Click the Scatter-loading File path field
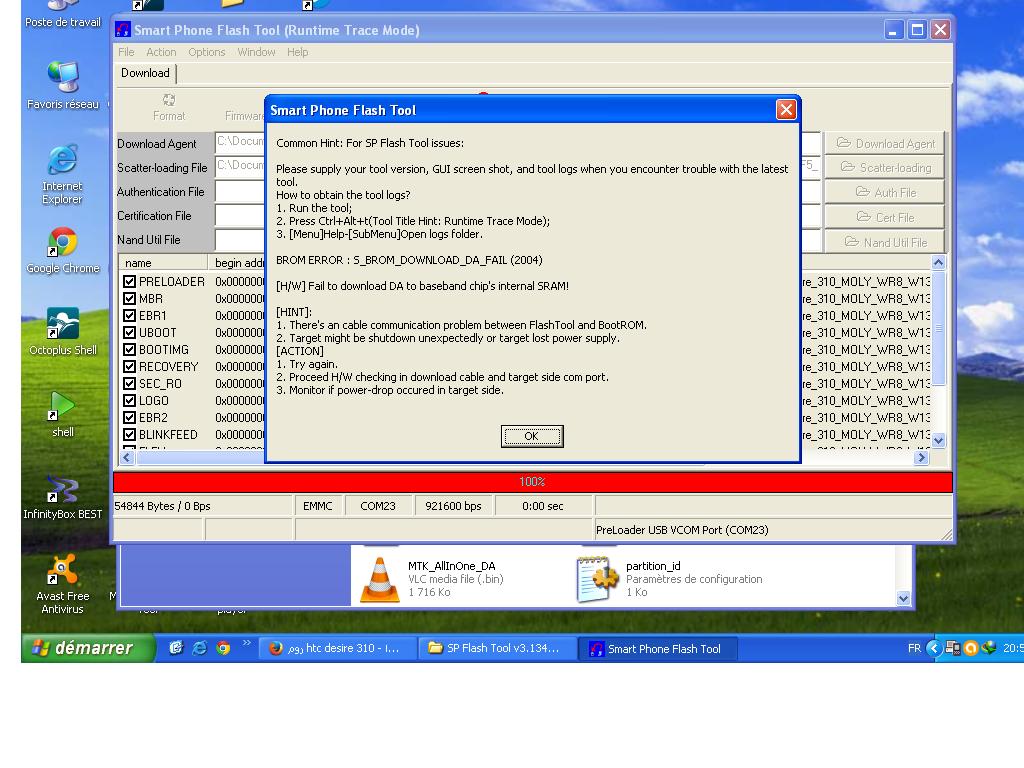 240,167
